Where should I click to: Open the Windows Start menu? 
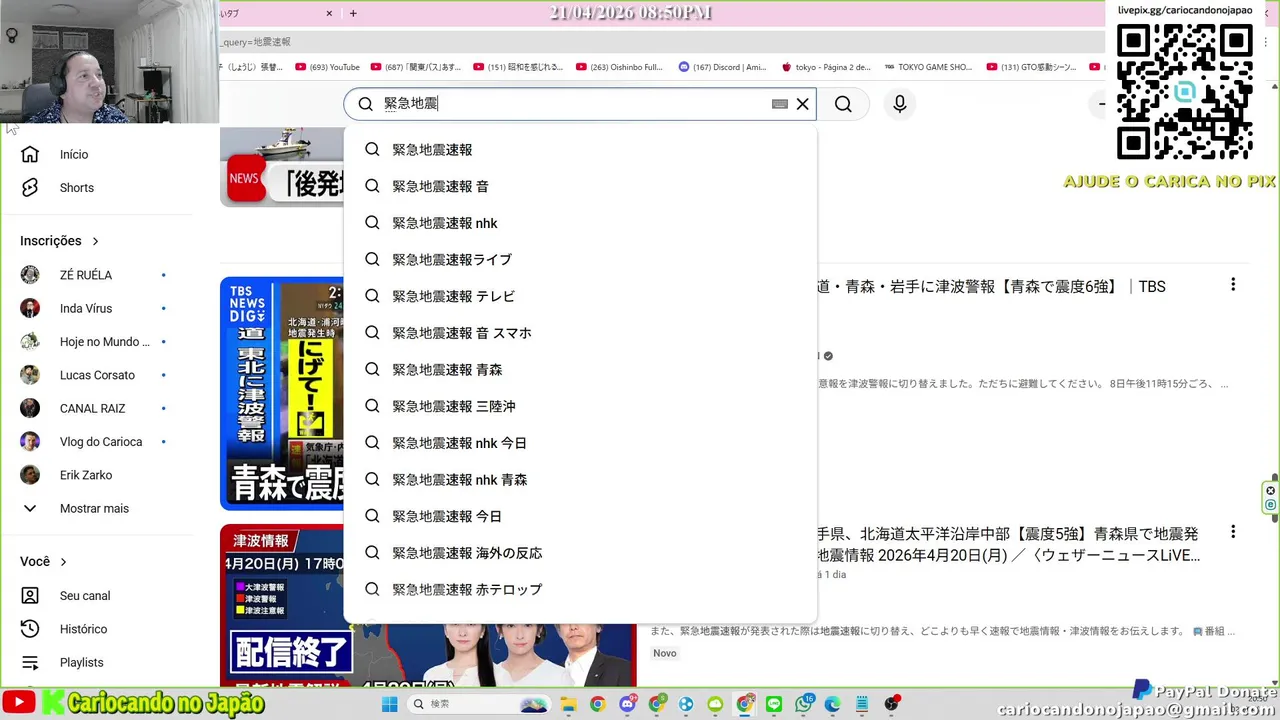[x=389, y=704]
